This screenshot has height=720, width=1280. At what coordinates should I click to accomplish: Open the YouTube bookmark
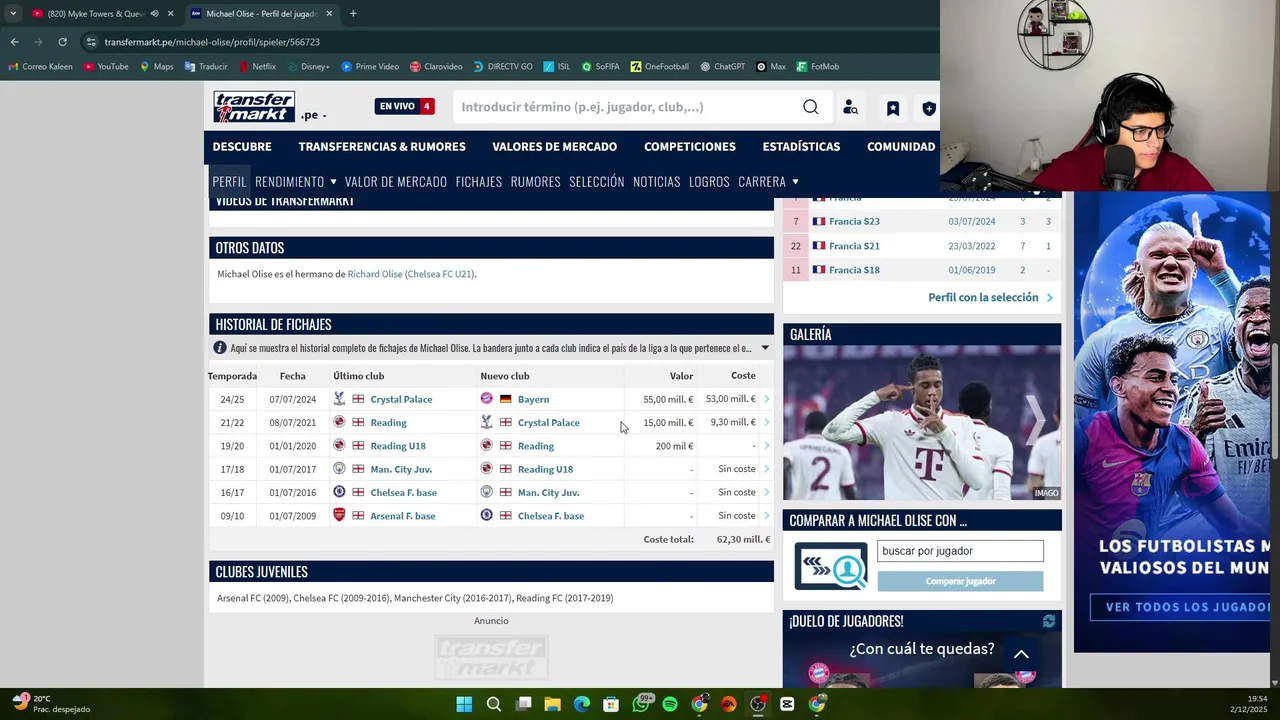[106, 67]
